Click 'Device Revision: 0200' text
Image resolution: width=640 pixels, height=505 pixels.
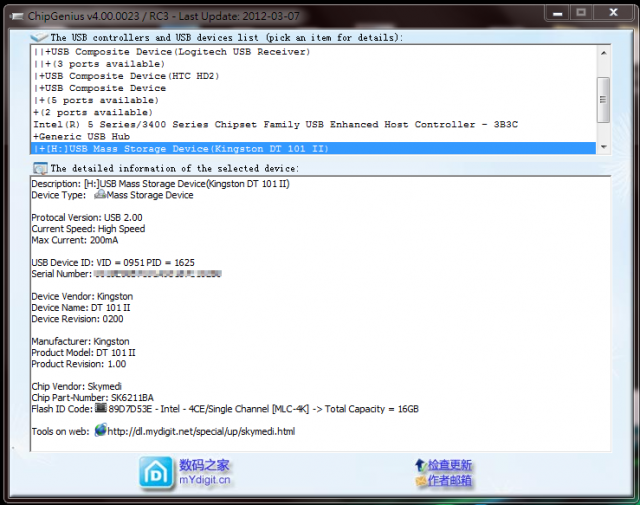click(77, 319)
